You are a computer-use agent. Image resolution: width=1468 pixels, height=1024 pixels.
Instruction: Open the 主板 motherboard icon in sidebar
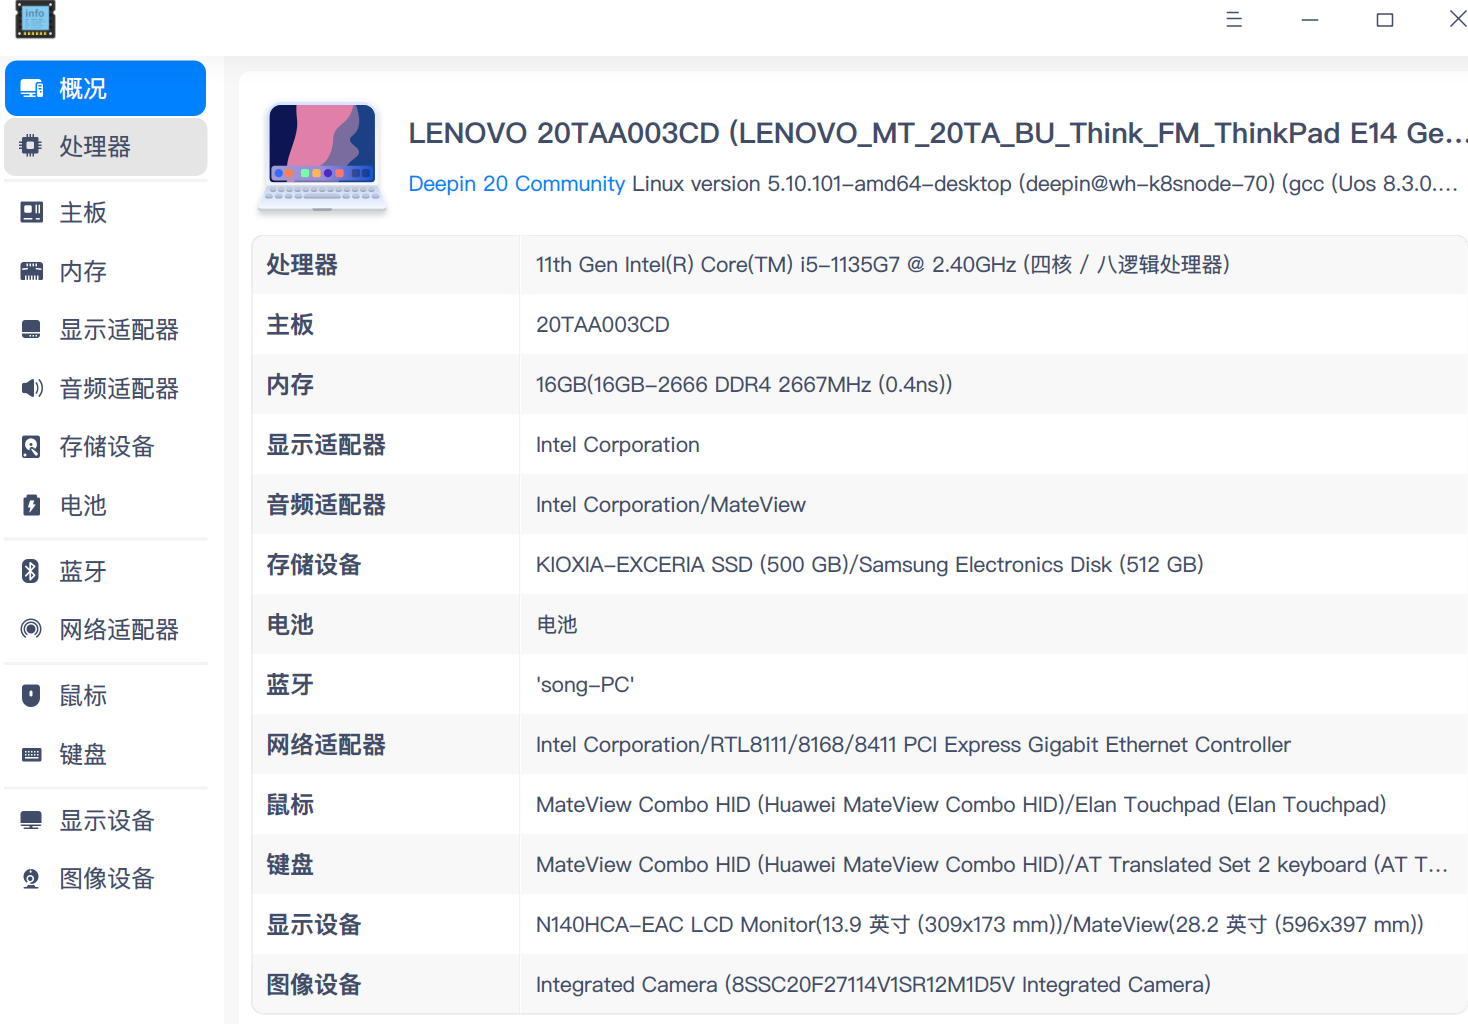[32, 212]
